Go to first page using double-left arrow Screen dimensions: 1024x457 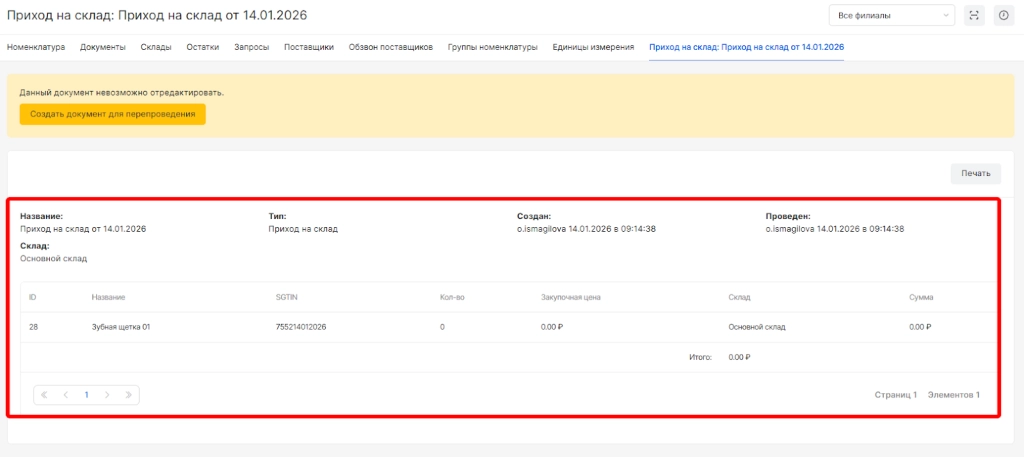point(44,395)
